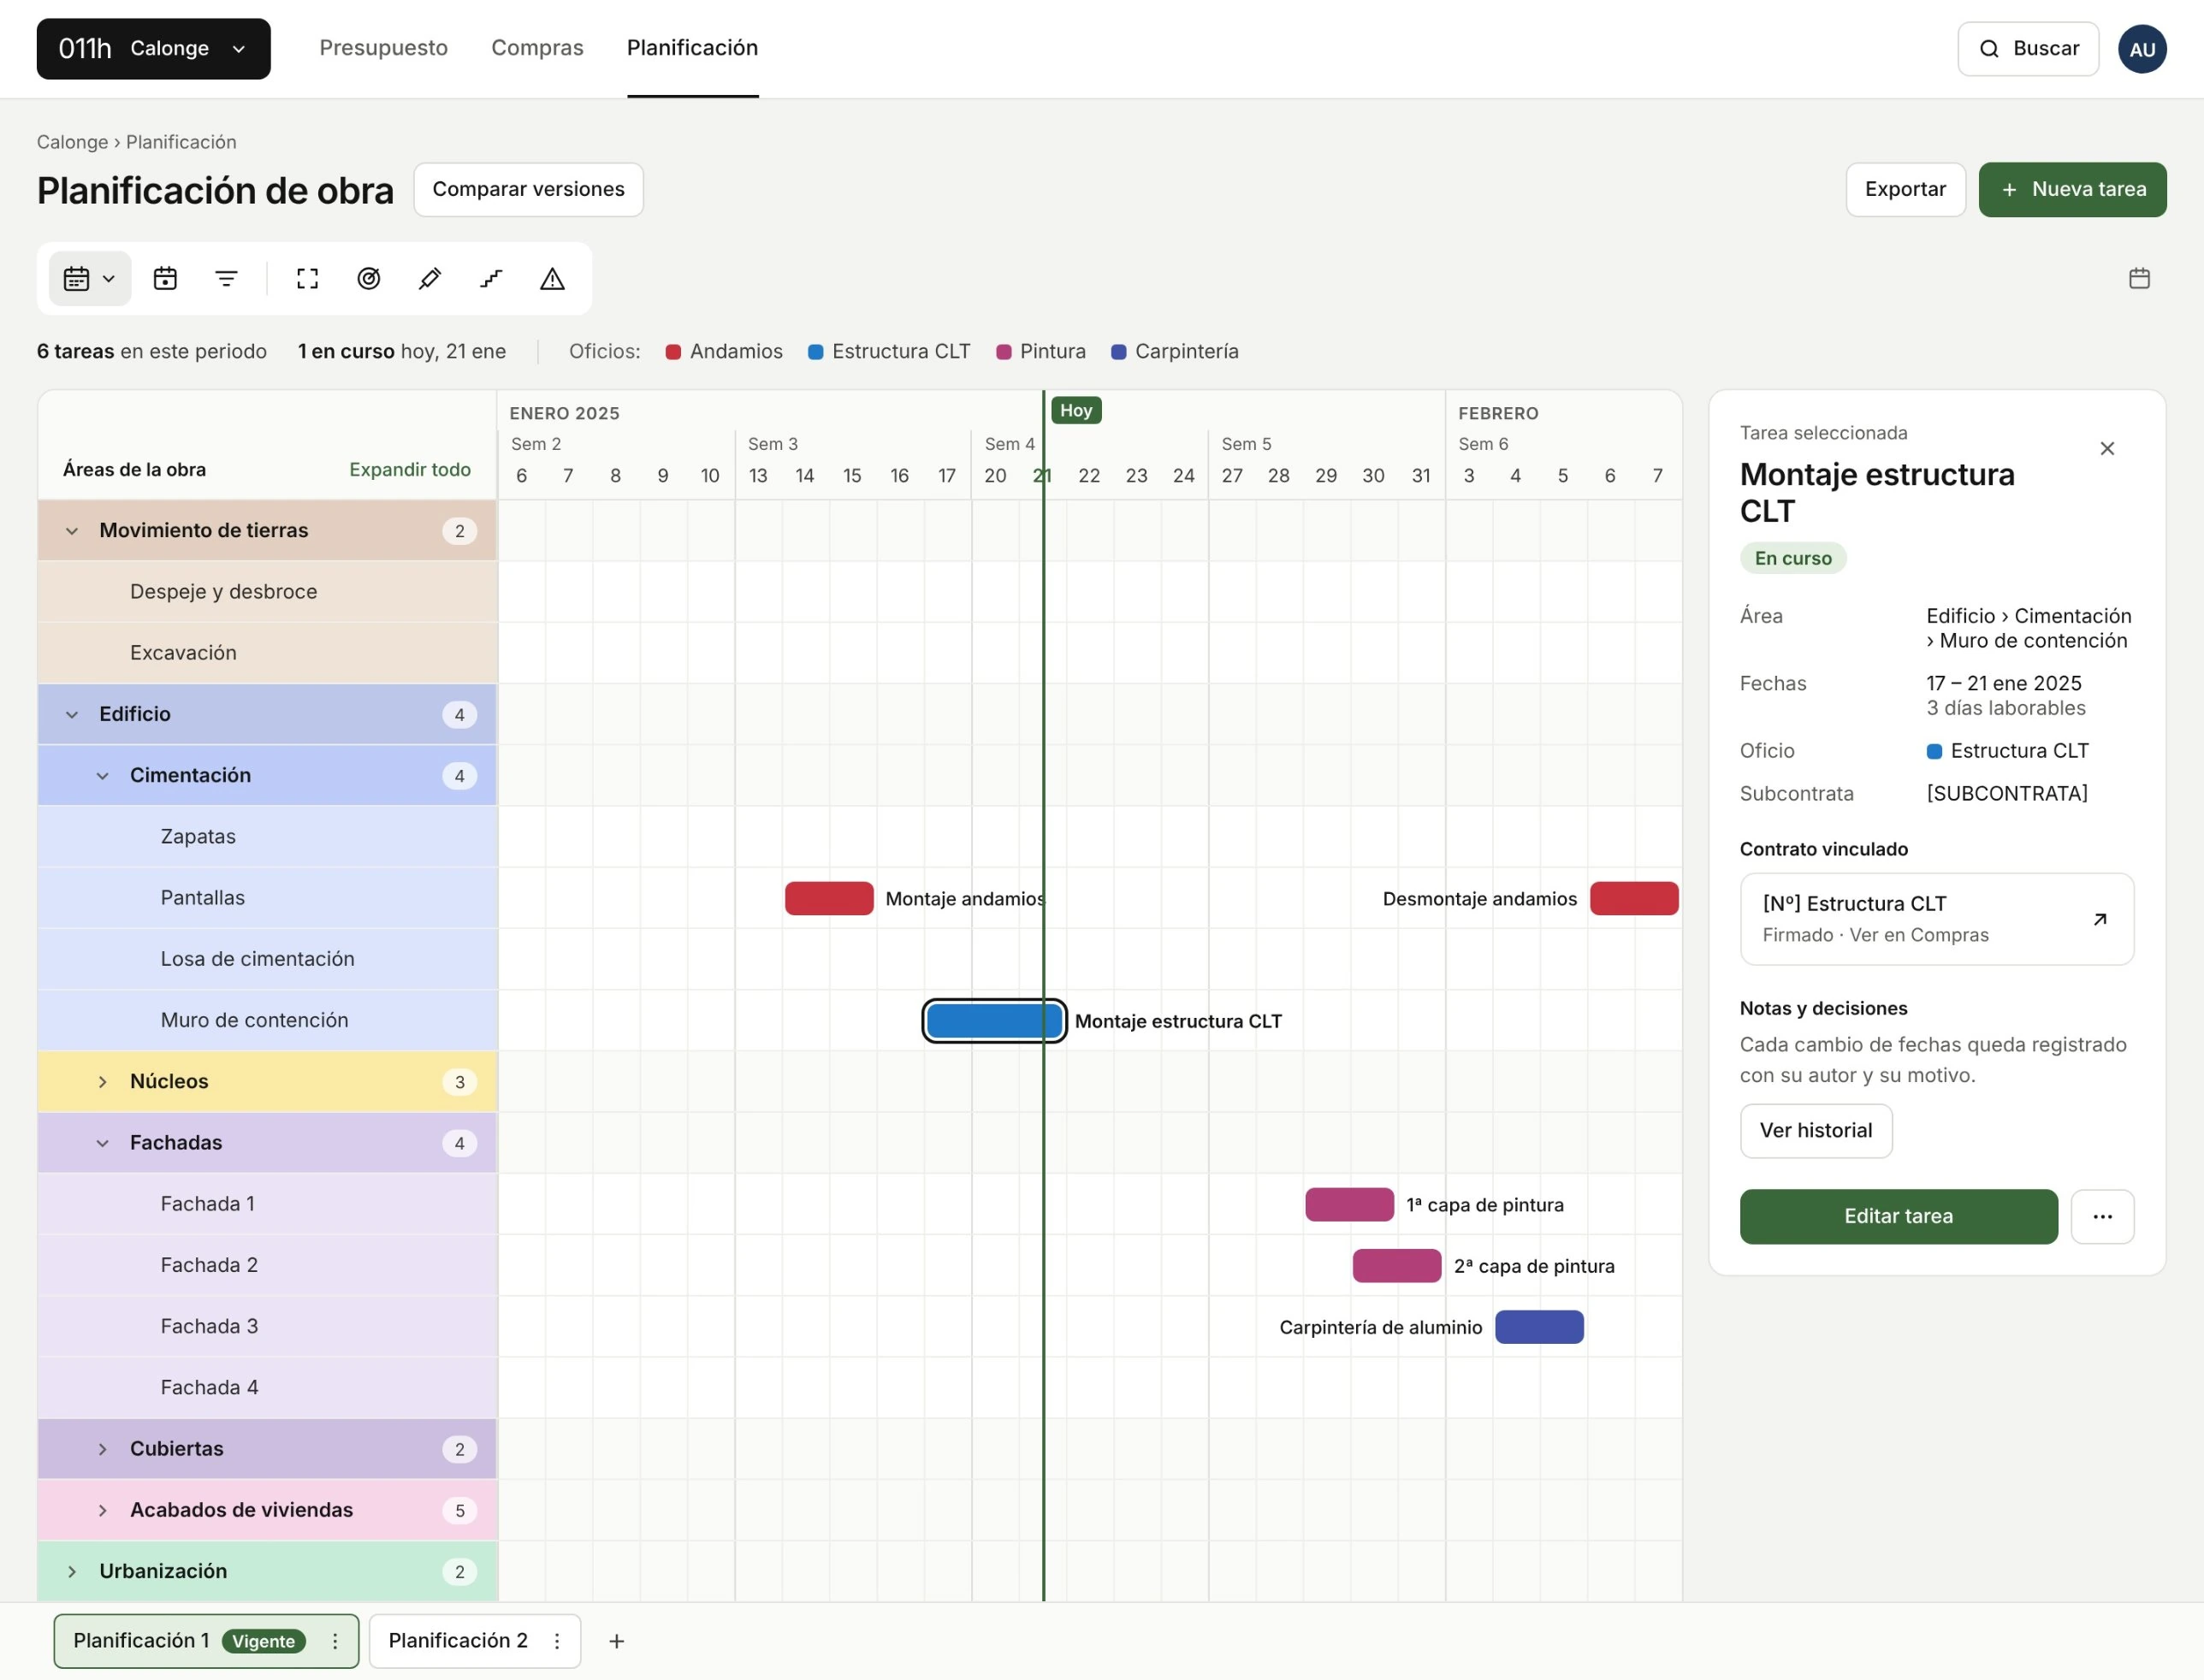Click the AU user avatar

click(2142, 49)
